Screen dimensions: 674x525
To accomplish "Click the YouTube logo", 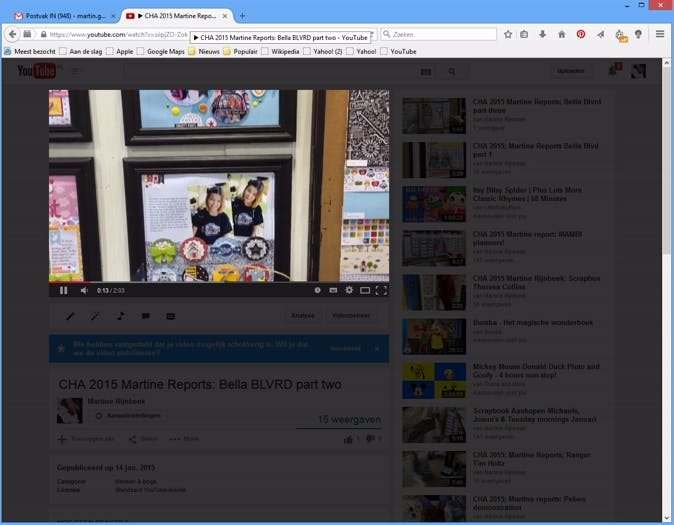I will (x=37, y=71).
